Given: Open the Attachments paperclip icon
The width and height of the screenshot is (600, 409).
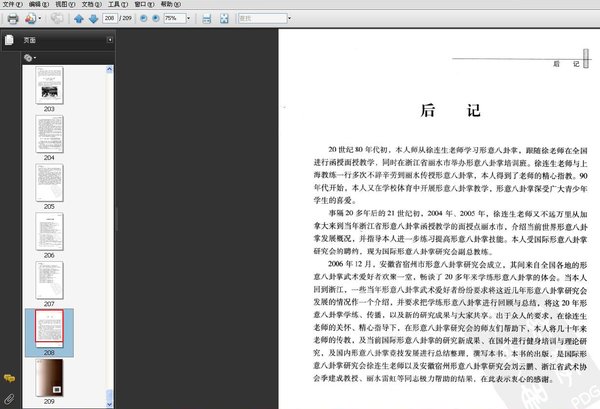Looking at the screenshot, I should coord(9,399).
